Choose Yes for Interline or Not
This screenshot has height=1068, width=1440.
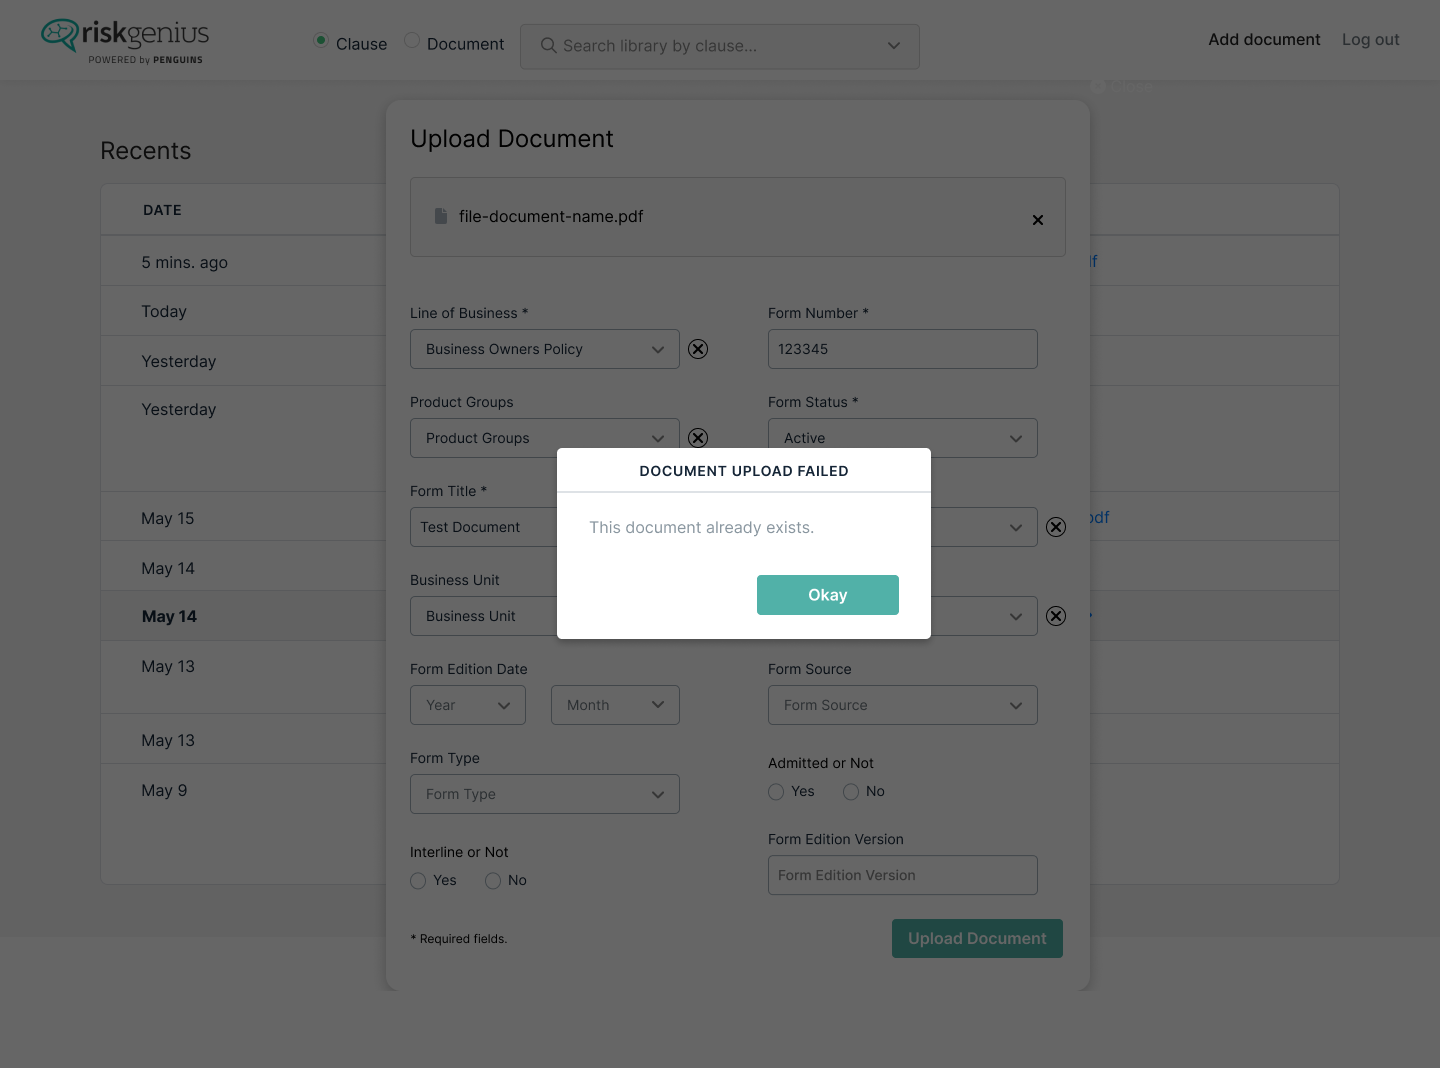tap(418, 881)
